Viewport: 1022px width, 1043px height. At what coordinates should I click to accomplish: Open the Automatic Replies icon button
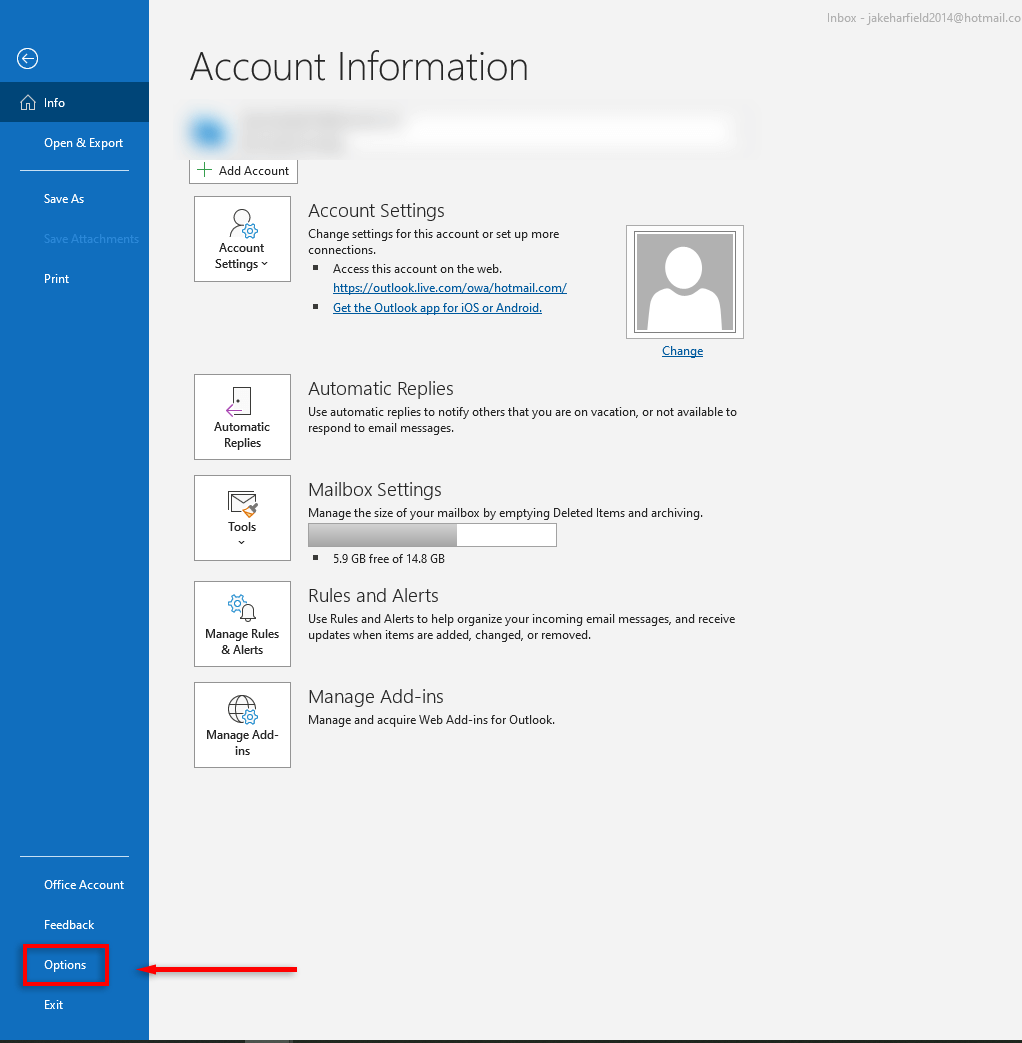pos(241,402)
